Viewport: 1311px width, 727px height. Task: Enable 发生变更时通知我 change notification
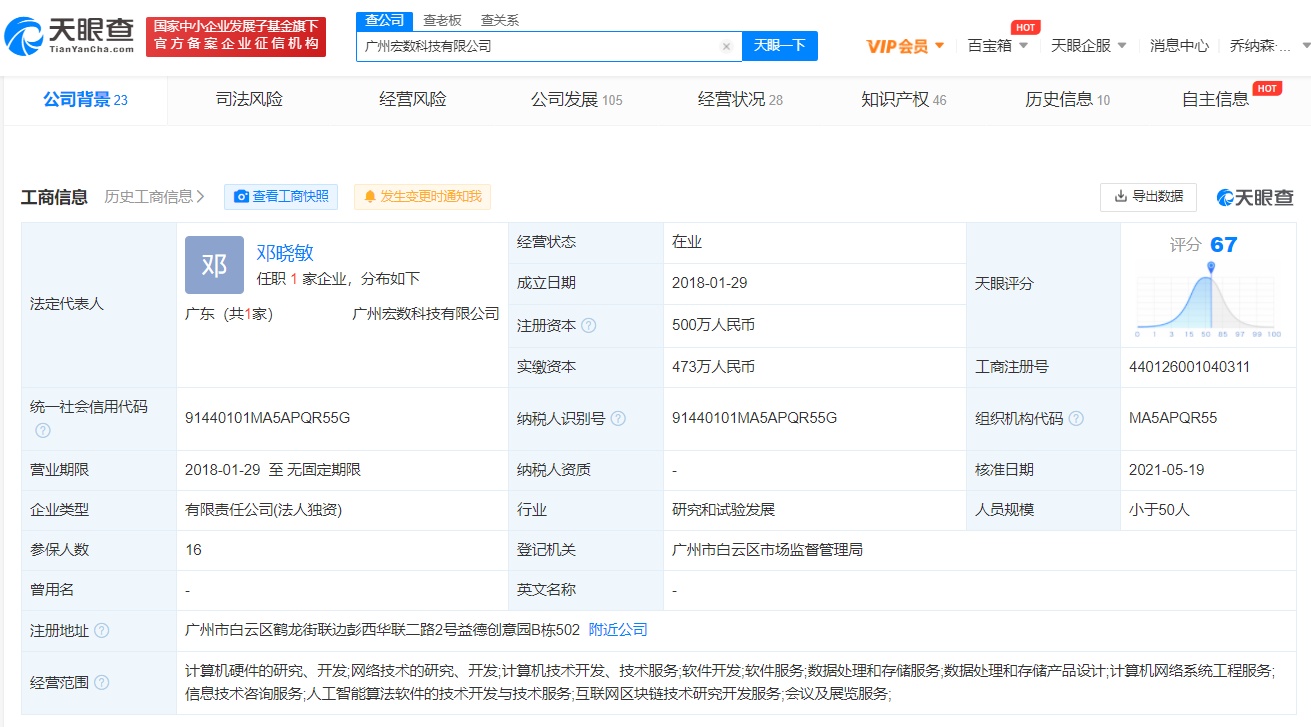tap(422, 196)
